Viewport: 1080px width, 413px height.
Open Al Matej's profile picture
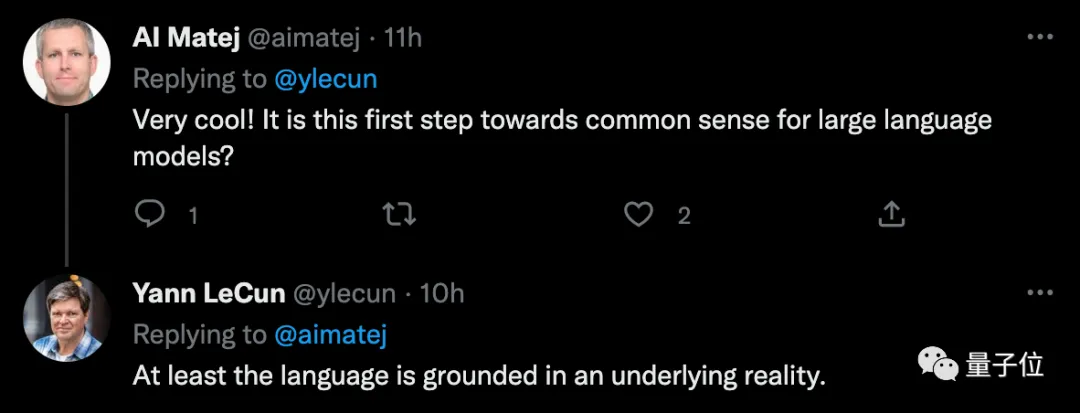(66, 62)
